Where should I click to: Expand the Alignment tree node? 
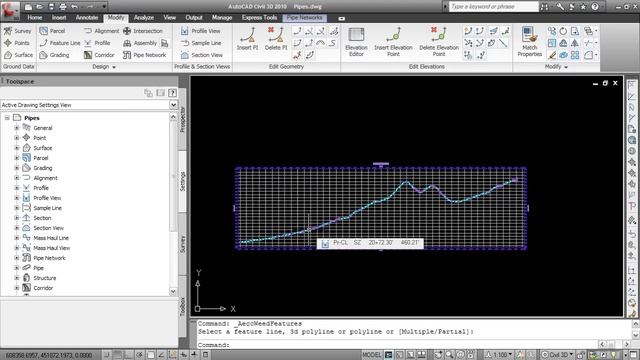click(17, 178)
